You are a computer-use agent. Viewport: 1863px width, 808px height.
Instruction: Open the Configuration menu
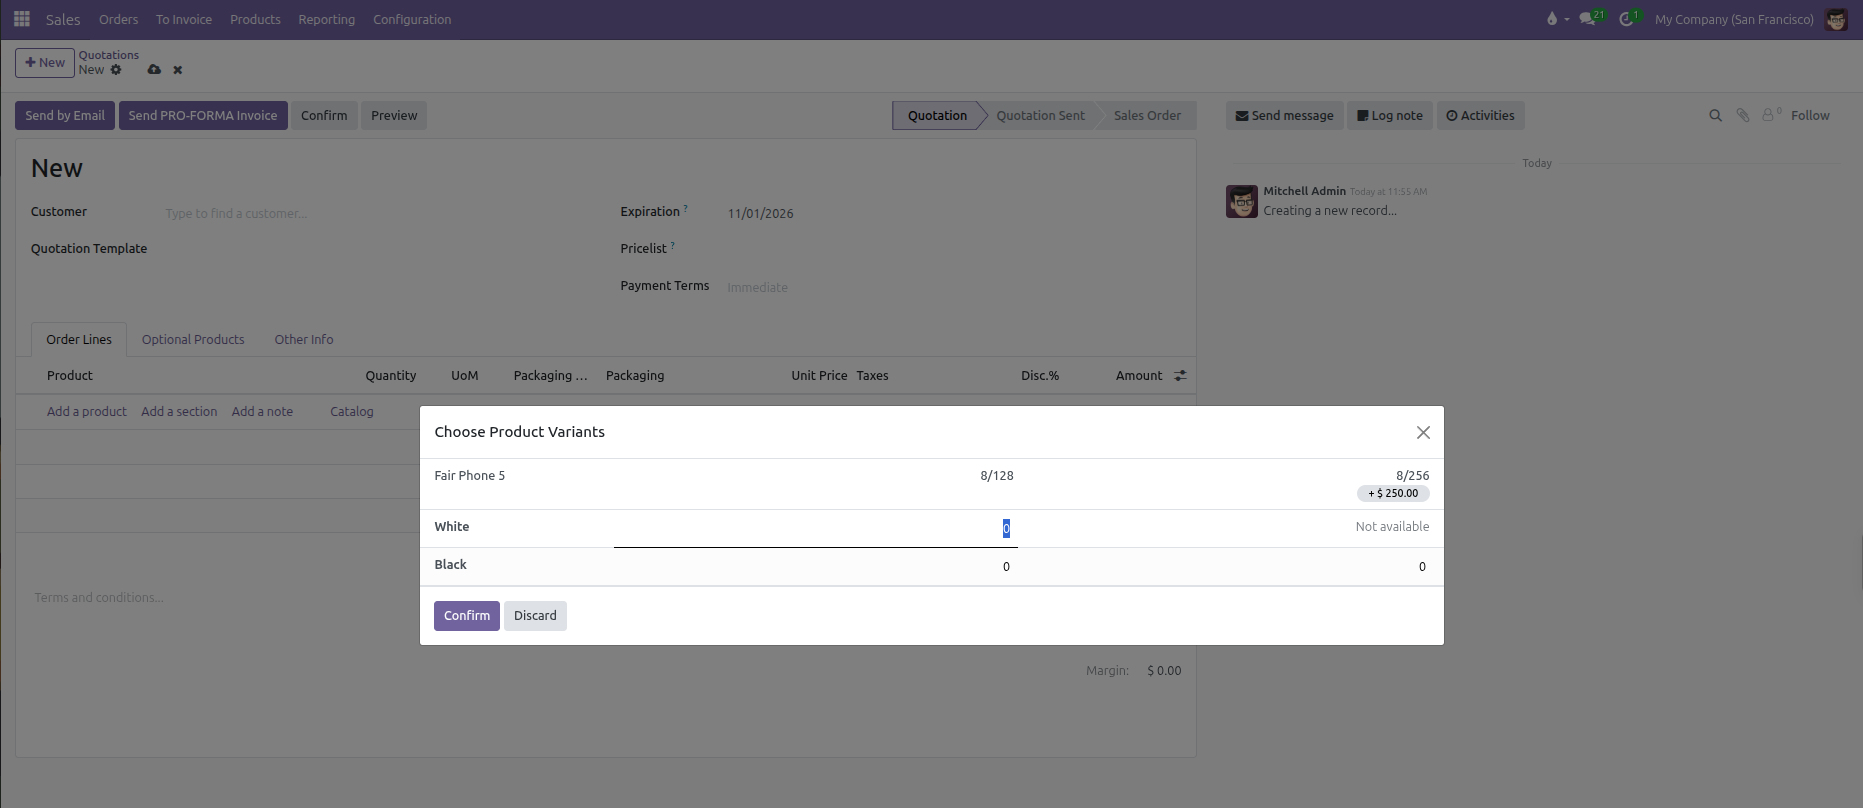[412, 19]
